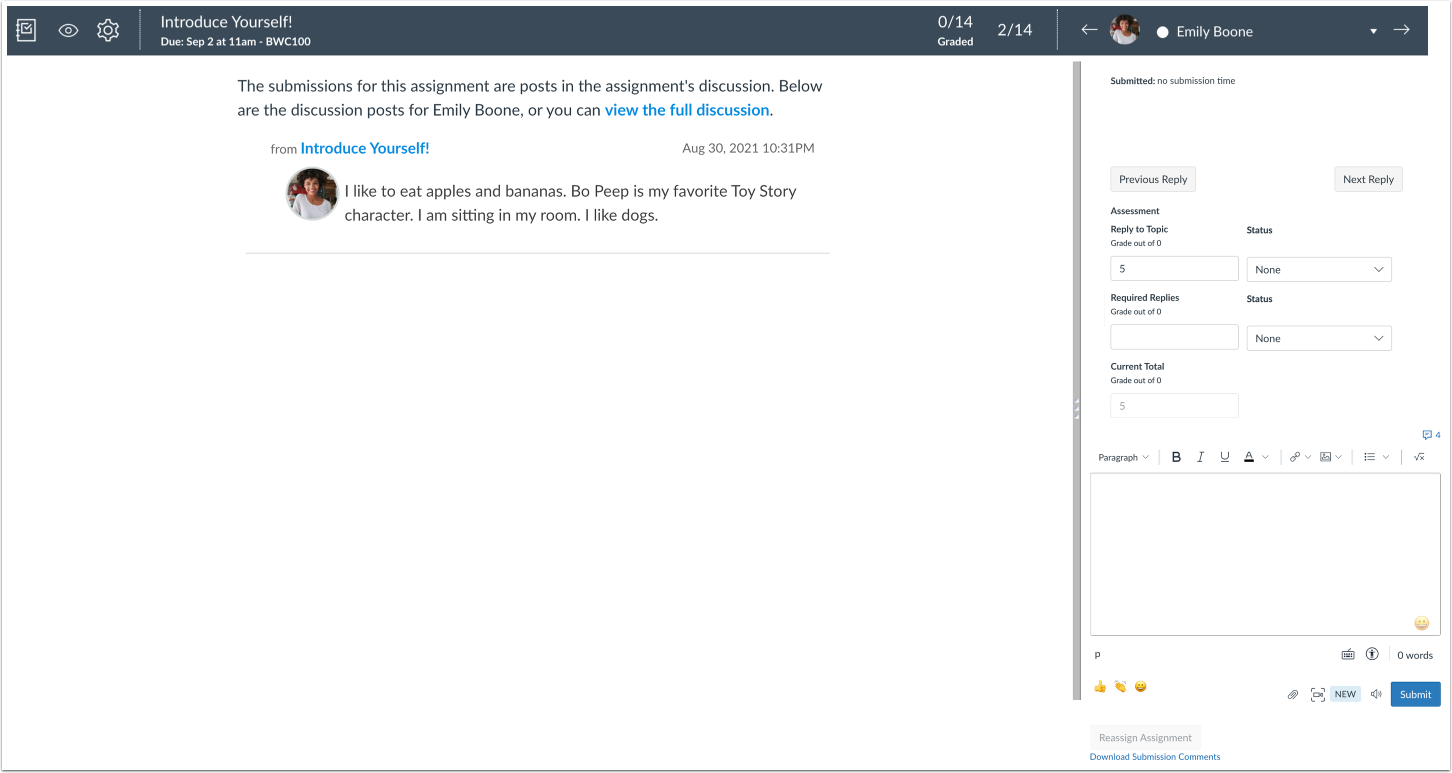The width and height of the screenshot is (1452, 773).
Task: Run the accessibility checker icon
Action: click(1371, 654)
